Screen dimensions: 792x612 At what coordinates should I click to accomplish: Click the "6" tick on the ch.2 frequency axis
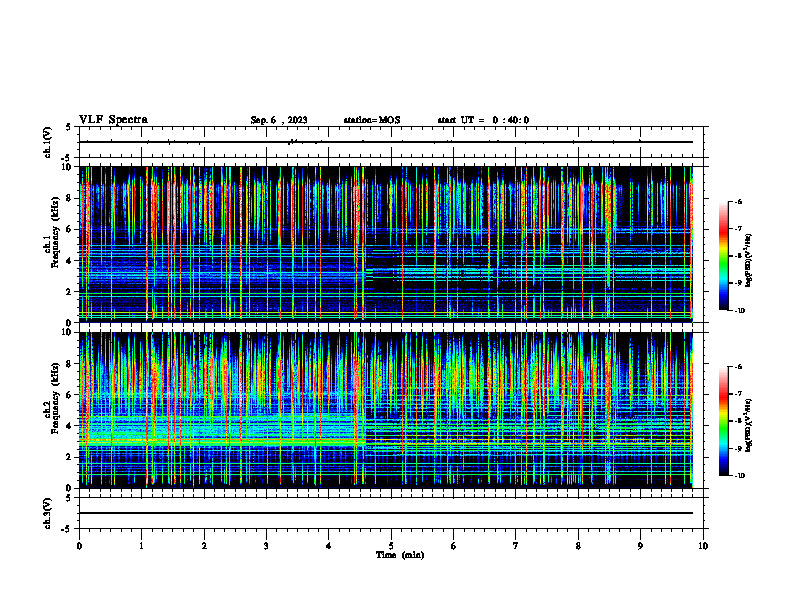click(69, 395)
